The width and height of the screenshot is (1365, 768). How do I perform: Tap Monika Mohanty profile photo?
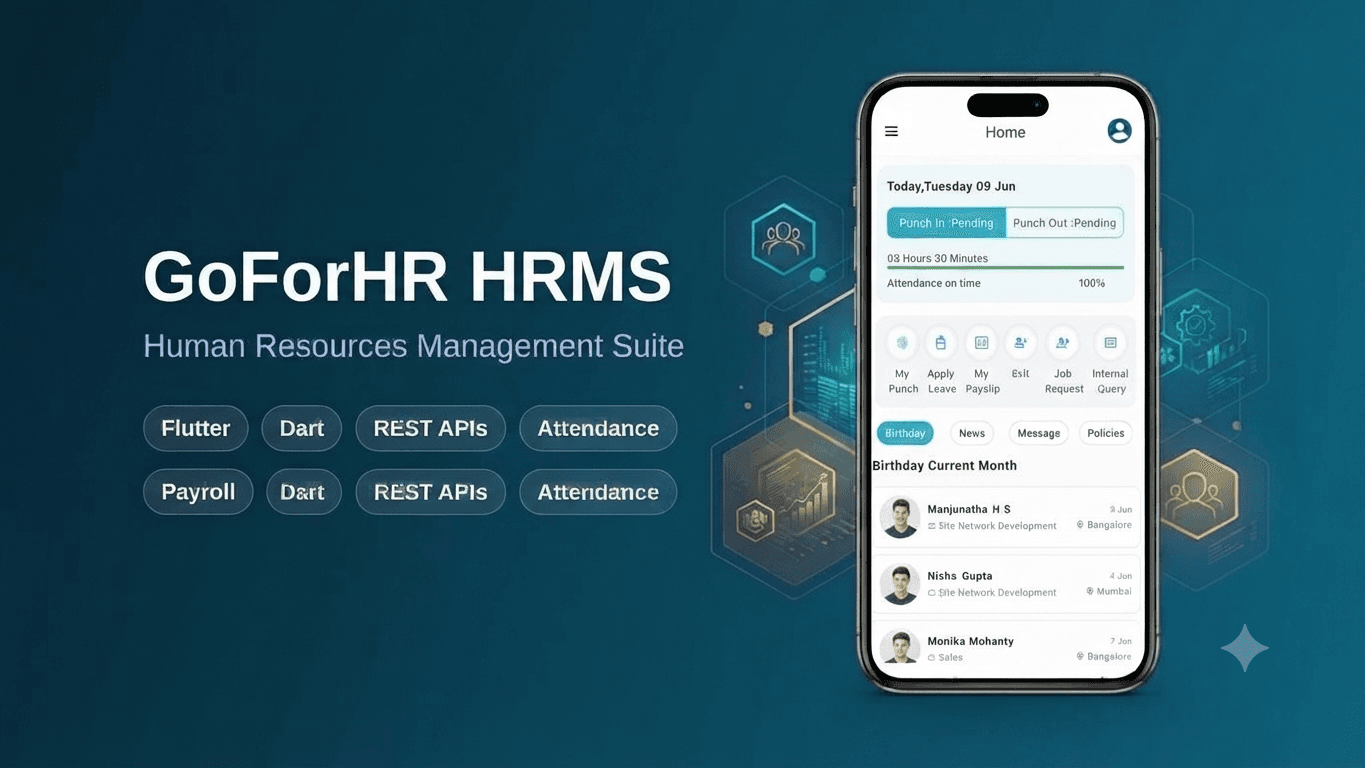pyautogui.click(x=900, y=646)
